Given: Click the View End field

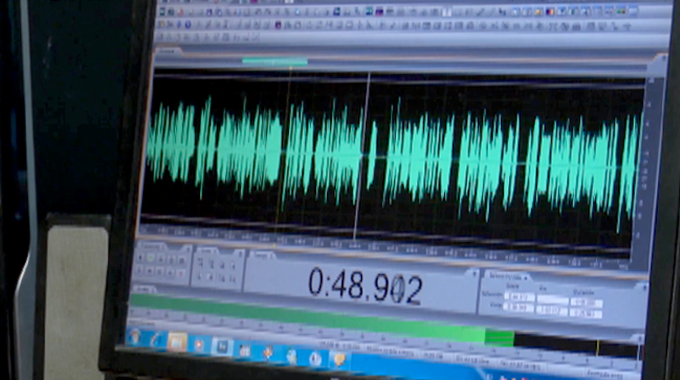Looking at the screenshot, I should click(552, 310).
